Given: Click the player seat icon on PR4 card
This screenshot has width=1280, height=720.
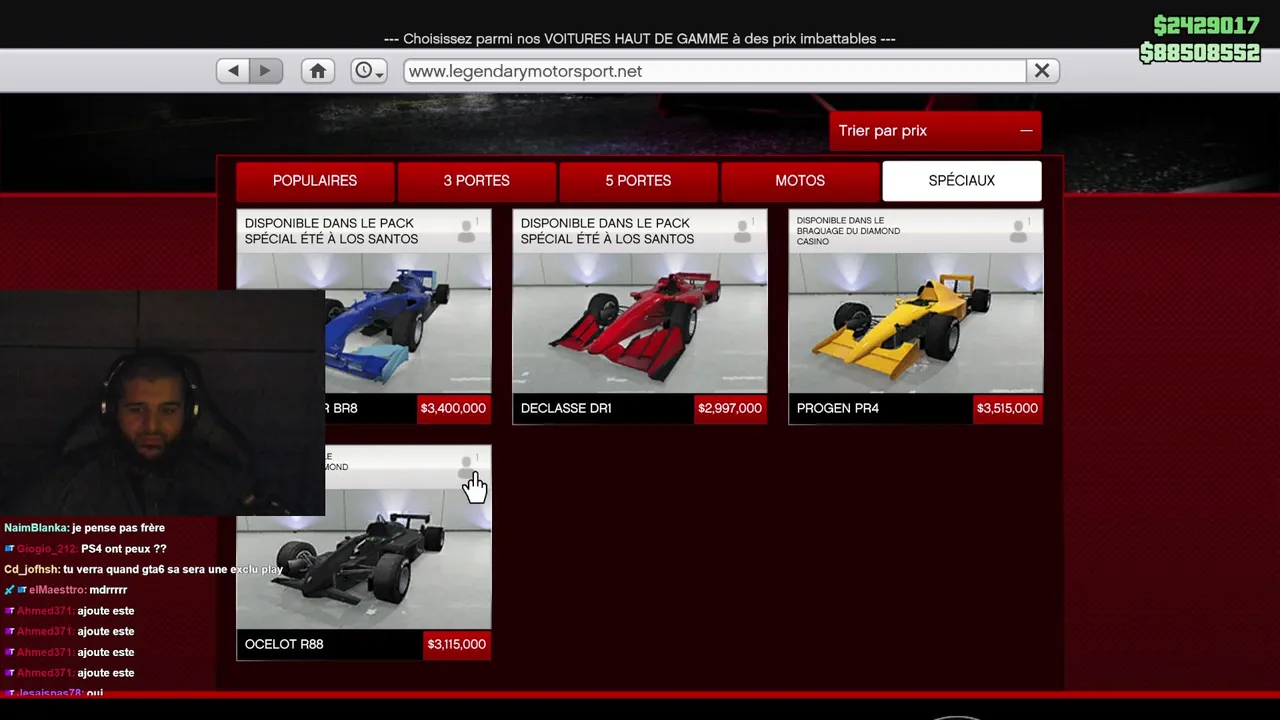Looking at the screenshot, I should click(1019, 231).
